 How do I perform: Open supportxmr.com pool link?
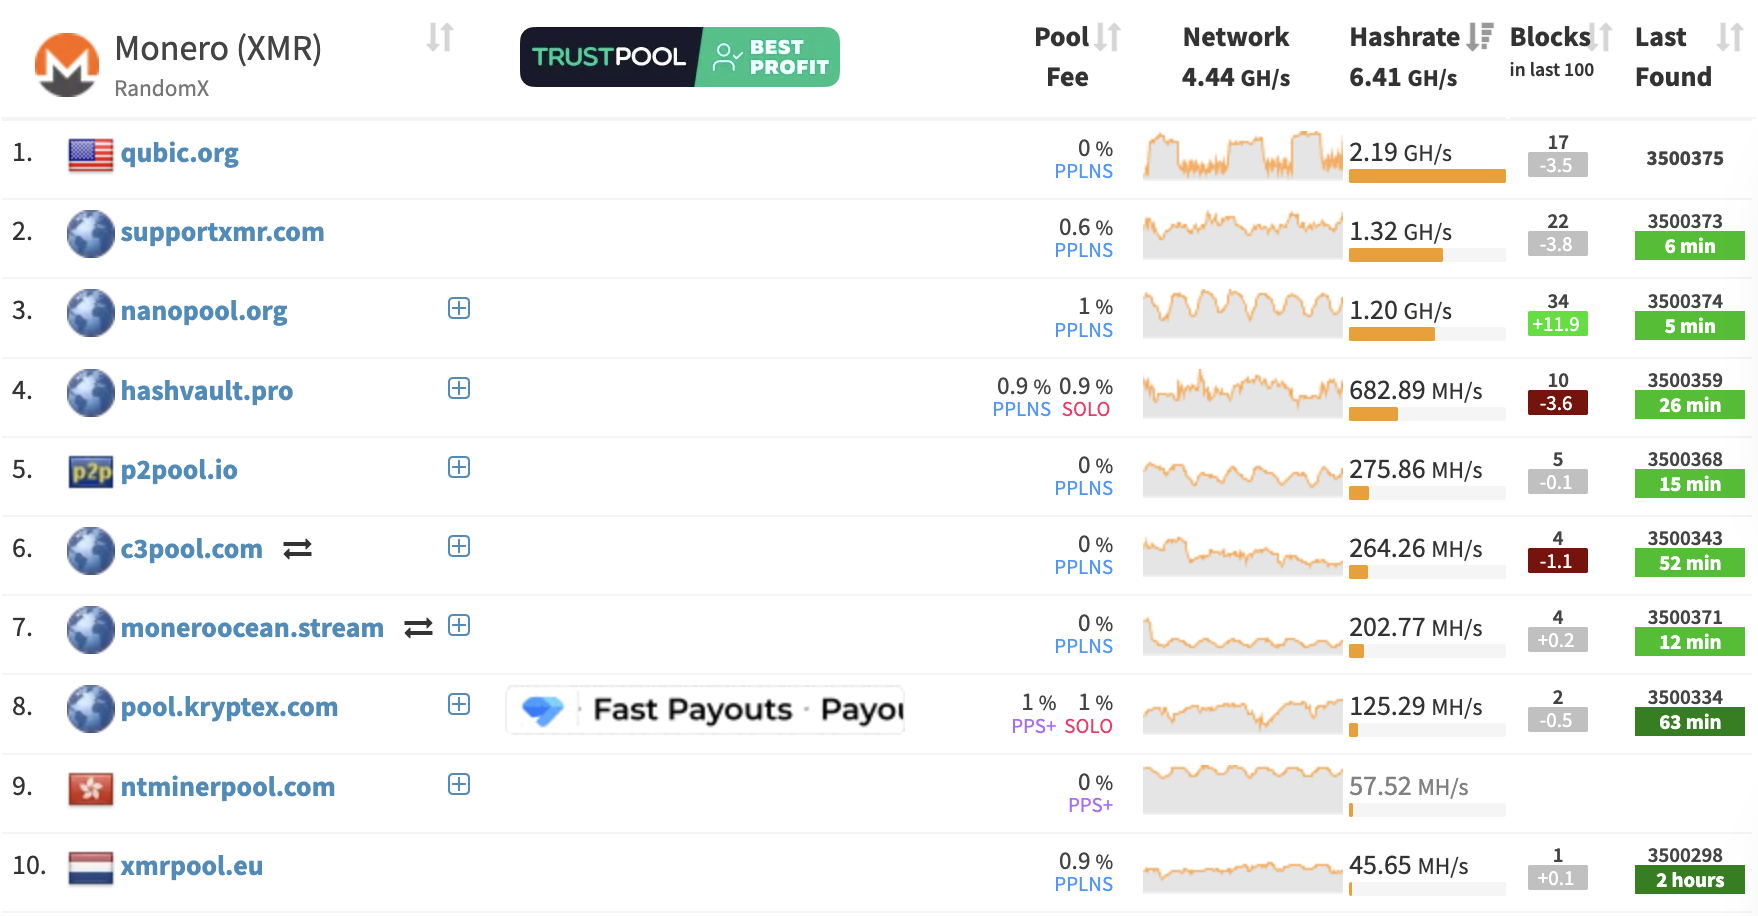(x=222, y=232)
